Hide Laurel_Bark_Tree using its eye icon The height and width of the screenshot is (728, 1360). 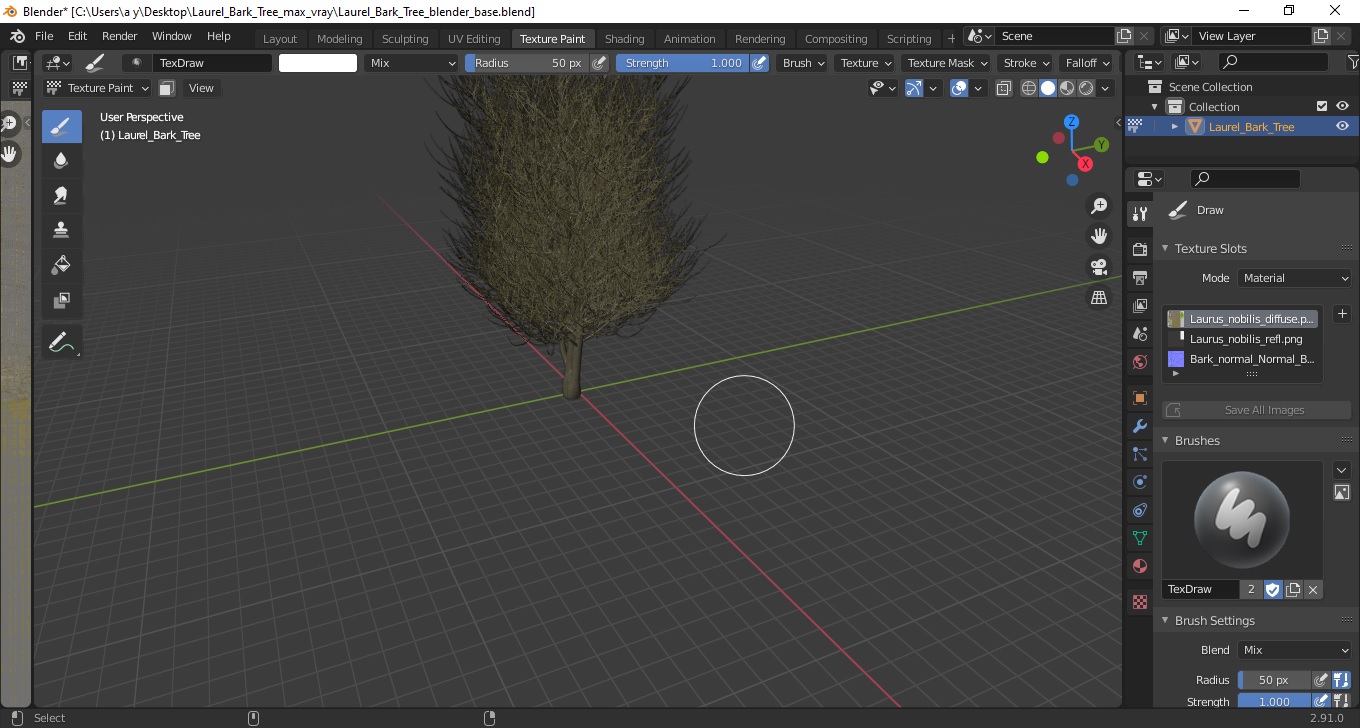coord(1342,126)
